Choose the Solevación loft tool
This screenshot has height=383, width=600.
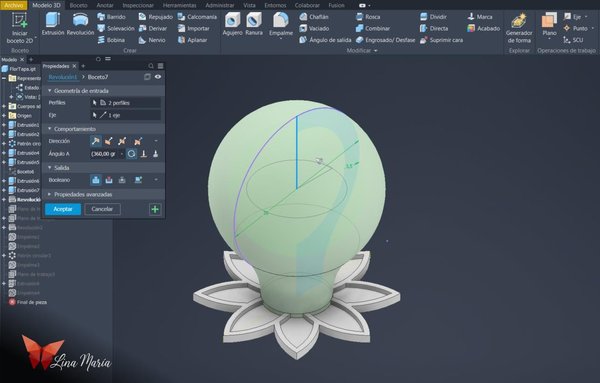(x=116, y=28)
